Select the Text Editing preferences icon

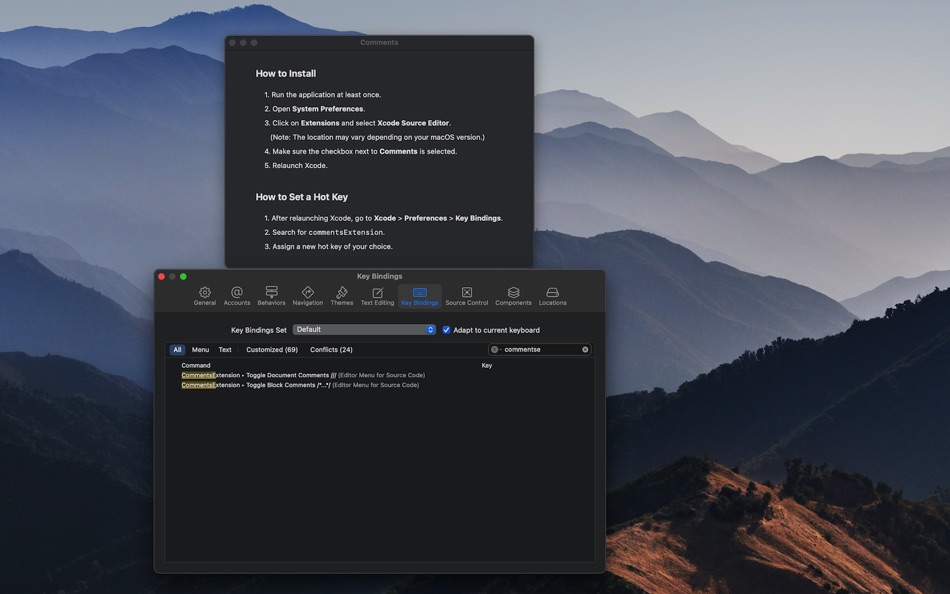point(377,293)
